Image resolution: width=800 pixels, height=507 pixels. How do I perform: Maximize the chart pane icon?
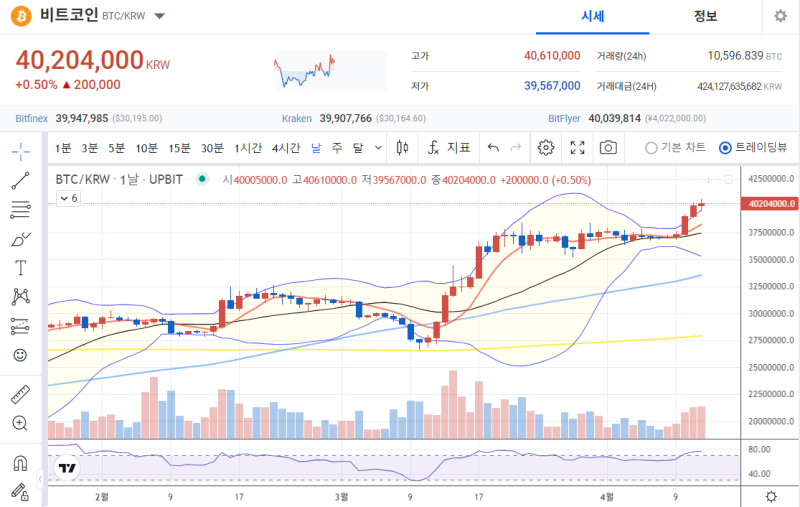tap(728, 179)
